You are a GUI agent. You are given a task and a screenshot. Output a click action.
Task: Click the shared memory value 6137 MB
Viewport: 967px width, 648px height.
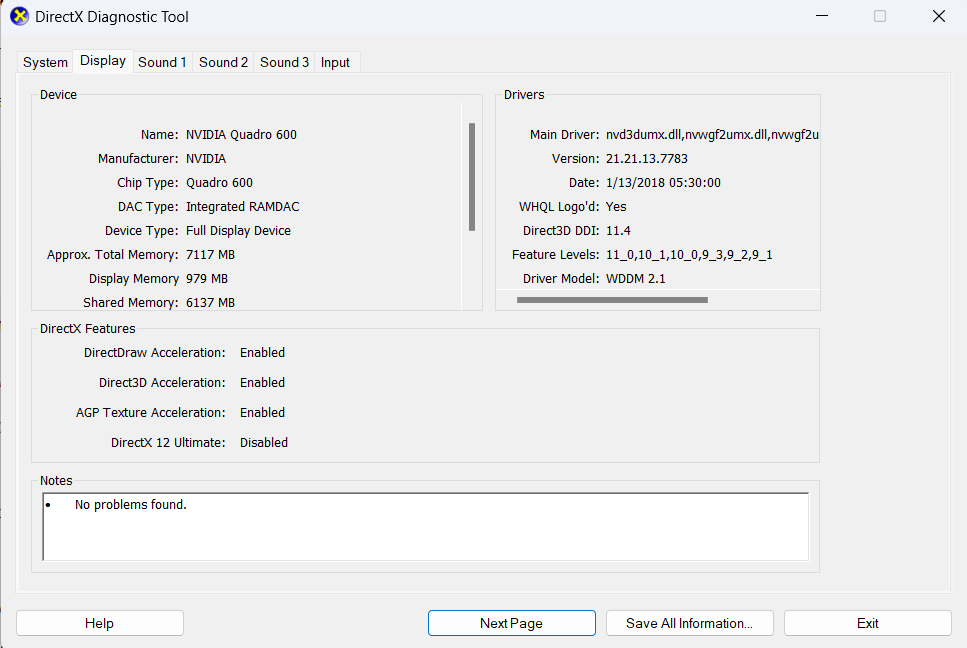point(210,303)
